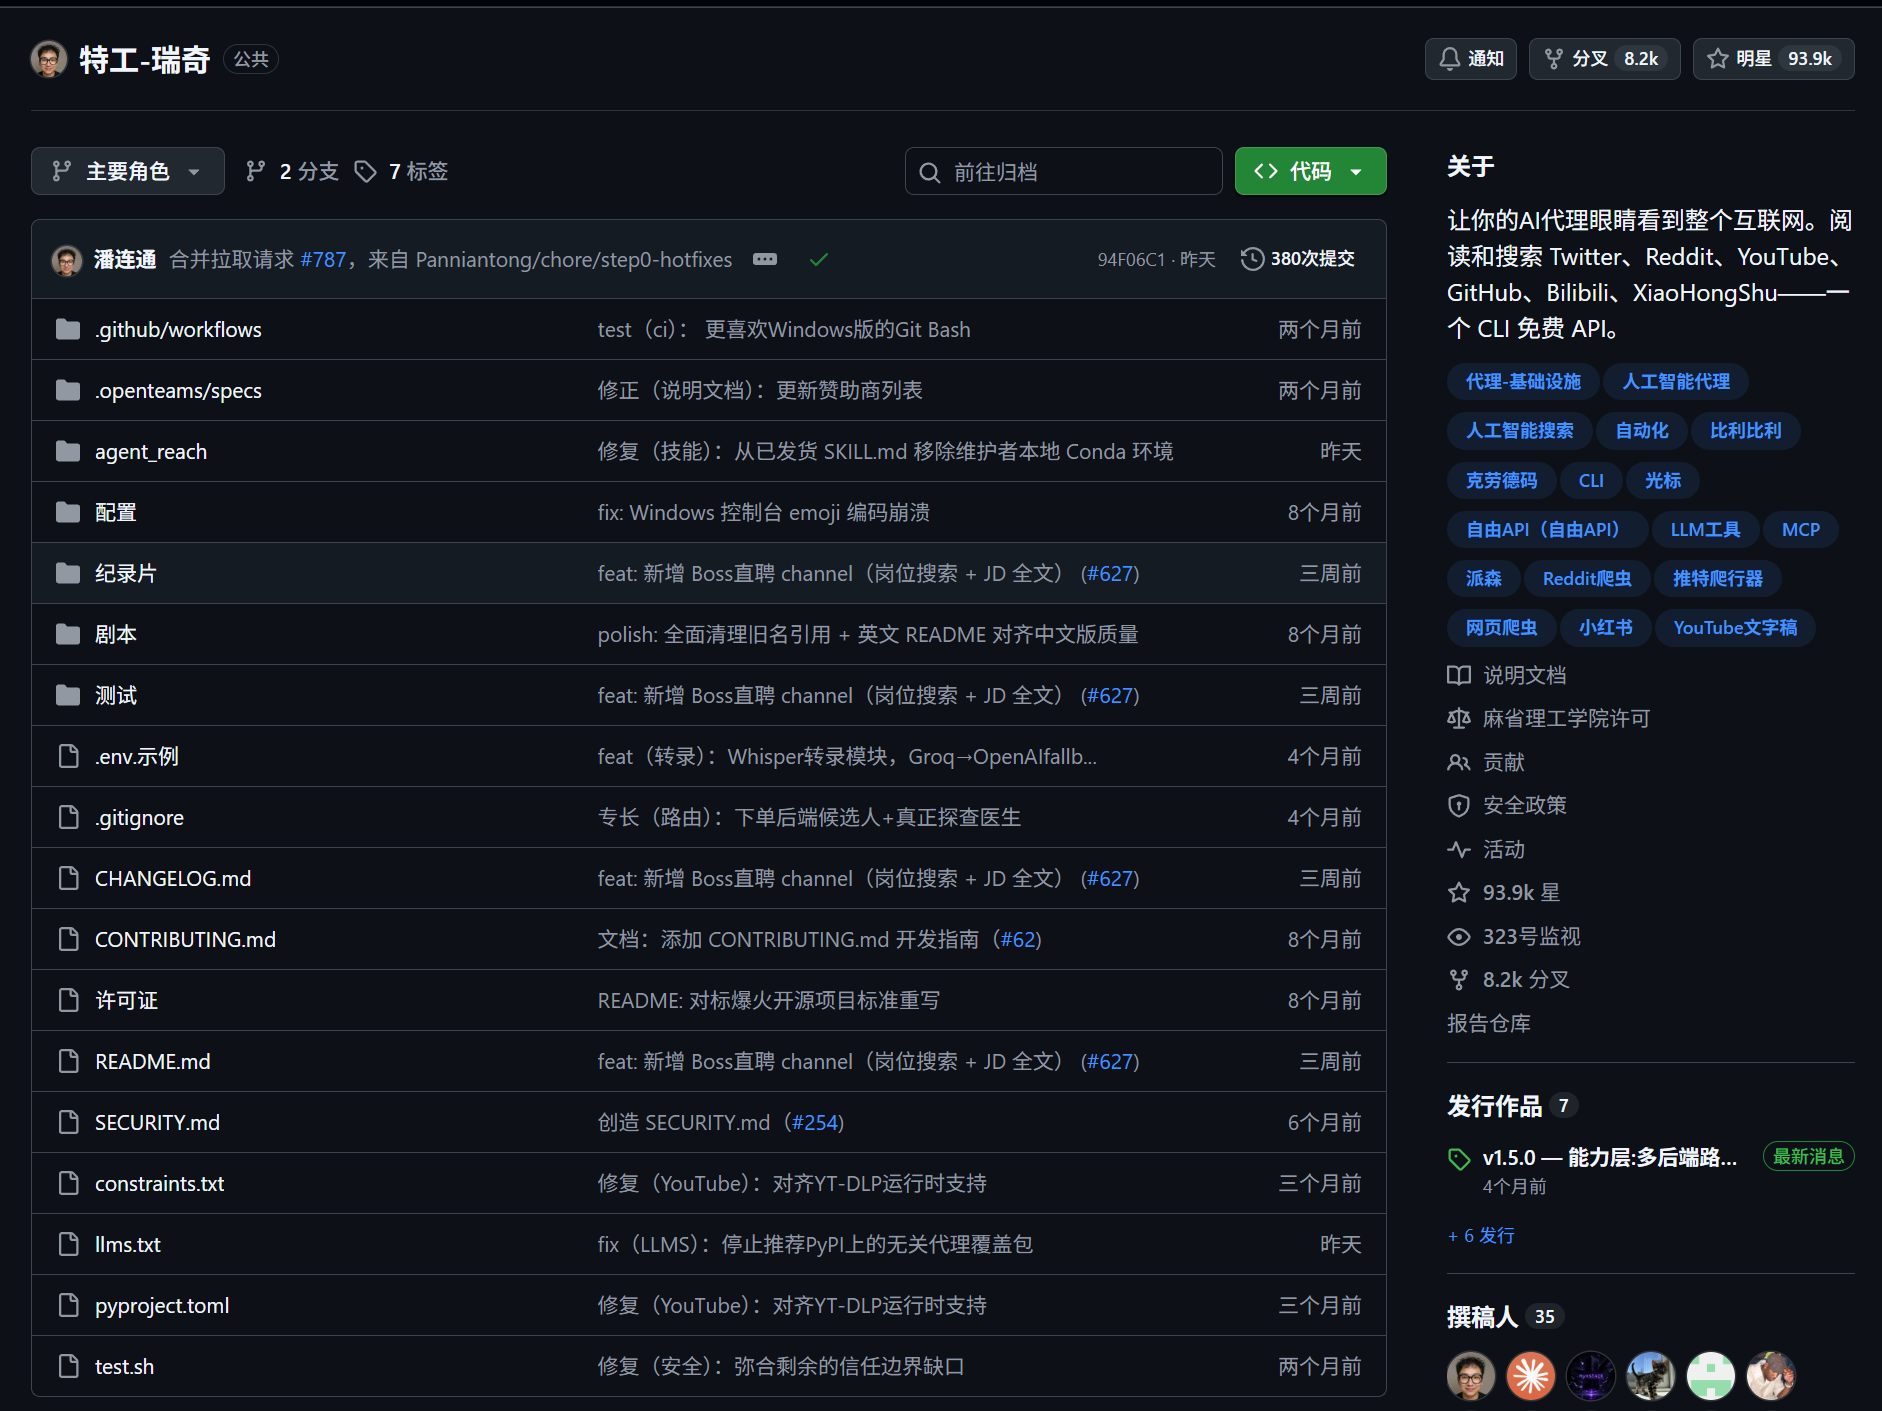Screen dimensions: 1882x1411
Task: Select the 小红书 topic tag
Action: click(1605, 628)
